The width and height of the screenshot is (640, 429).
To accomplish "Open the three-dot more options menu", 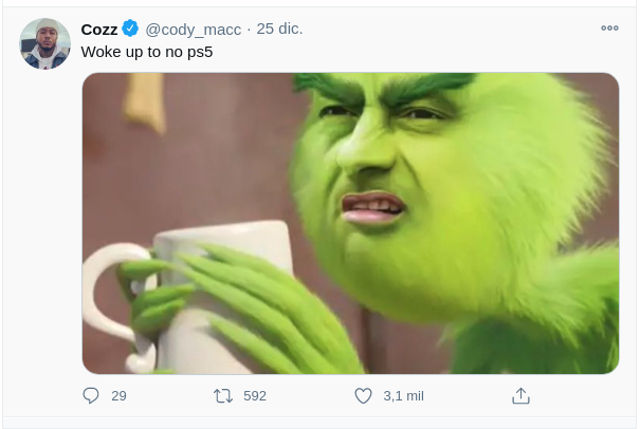I will tap(609, 28).
